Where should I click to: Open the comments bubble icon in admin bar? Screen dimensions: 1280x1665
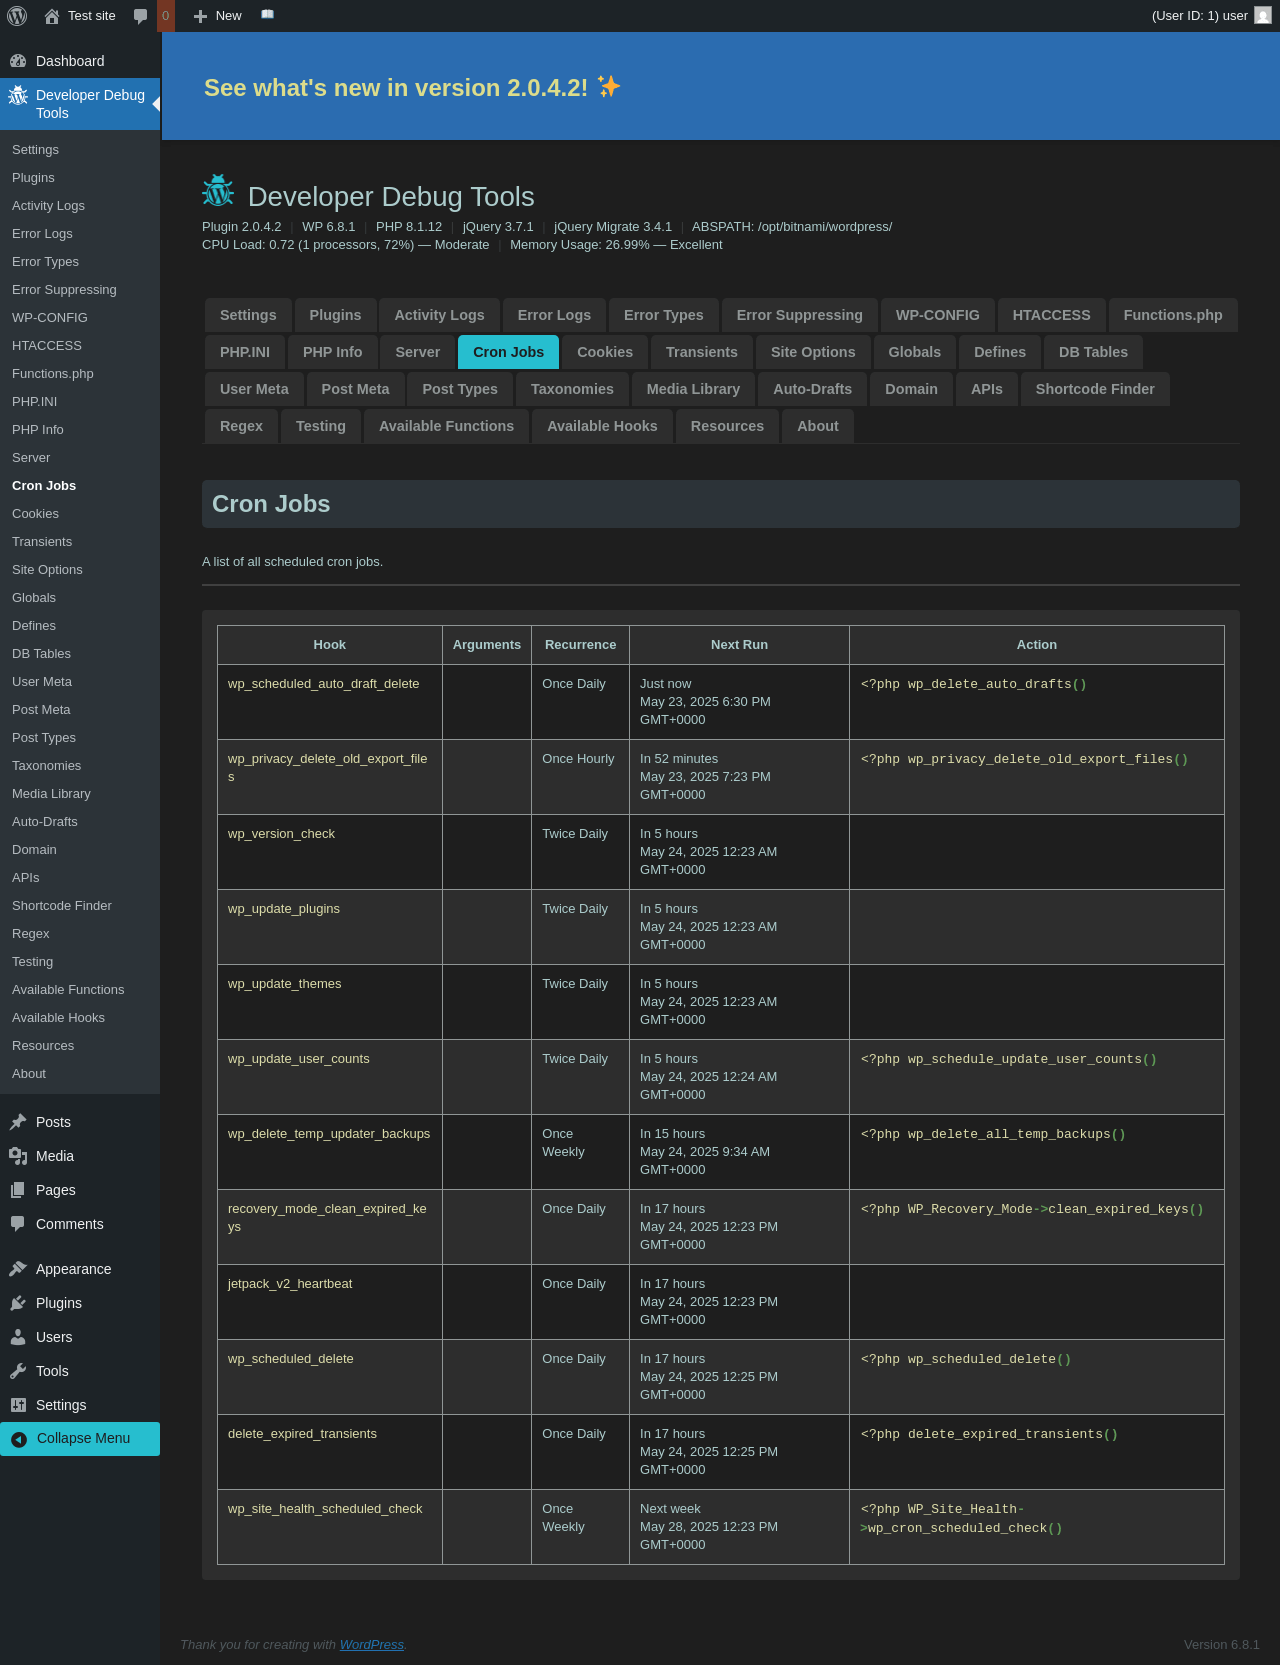(141, 16)
